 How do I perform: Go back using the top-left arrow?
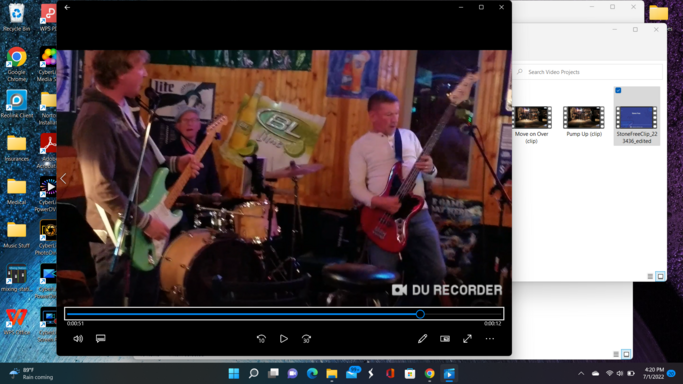pyautogui.click(x=67, y=7)
